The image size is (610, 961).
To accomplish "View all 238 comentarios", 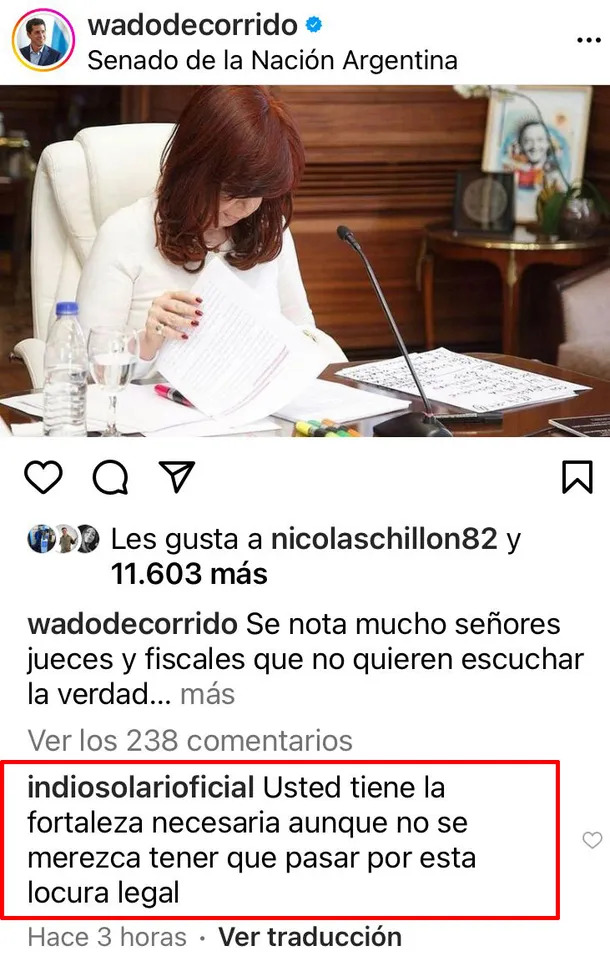I will click(190, 740).
